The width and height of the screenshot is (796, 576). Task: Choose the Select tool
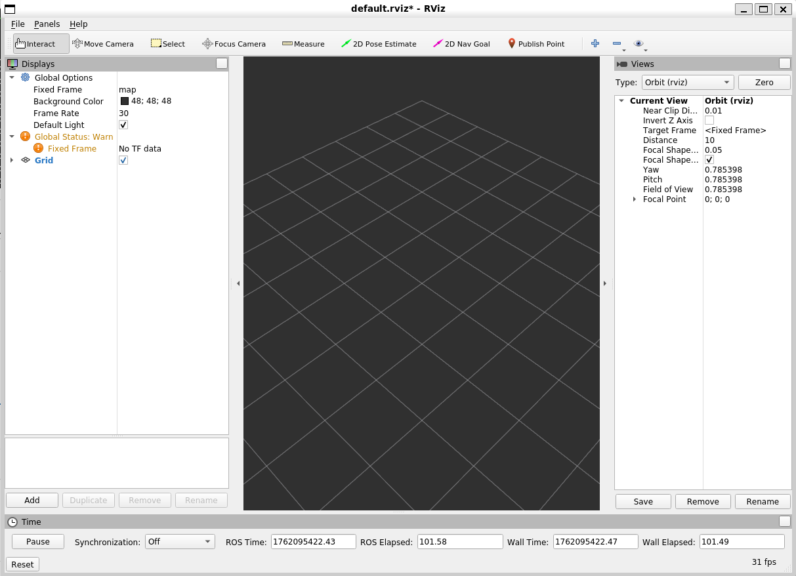[x=168, y=44]
